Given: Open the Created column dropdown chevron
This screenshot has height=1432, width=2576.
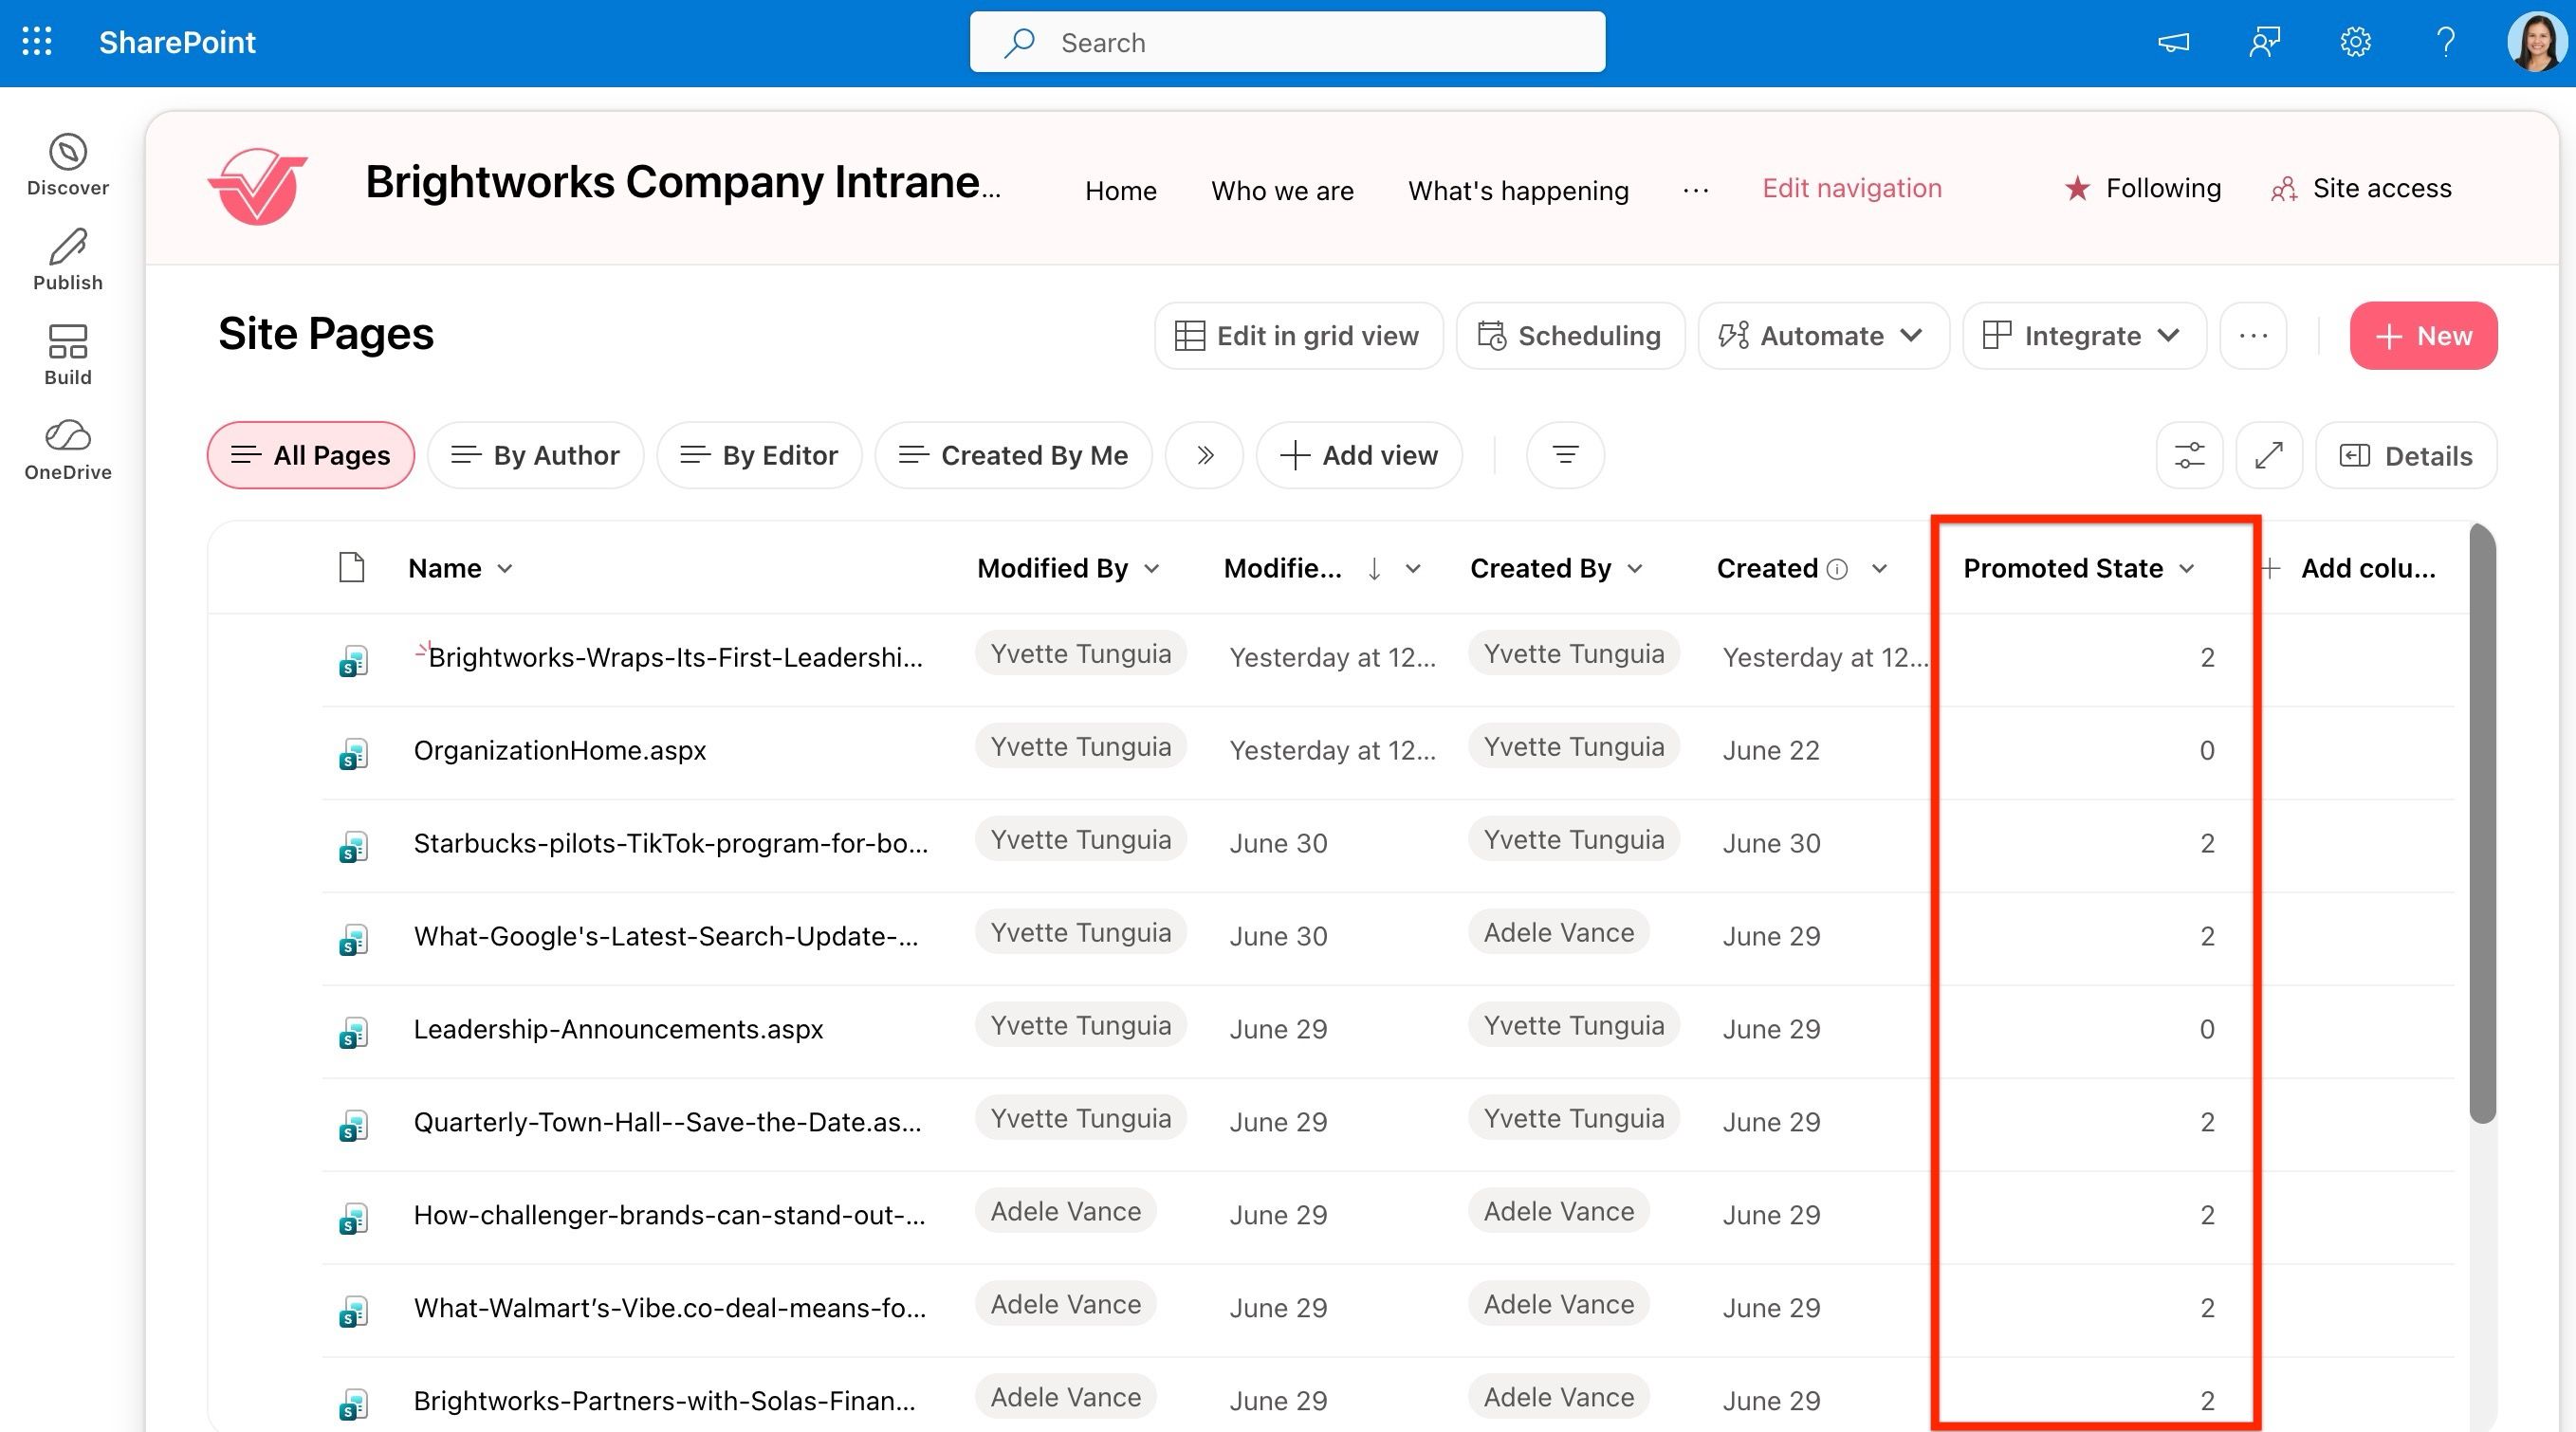Looking at the screenshot, I should [x=1879, y=569].
